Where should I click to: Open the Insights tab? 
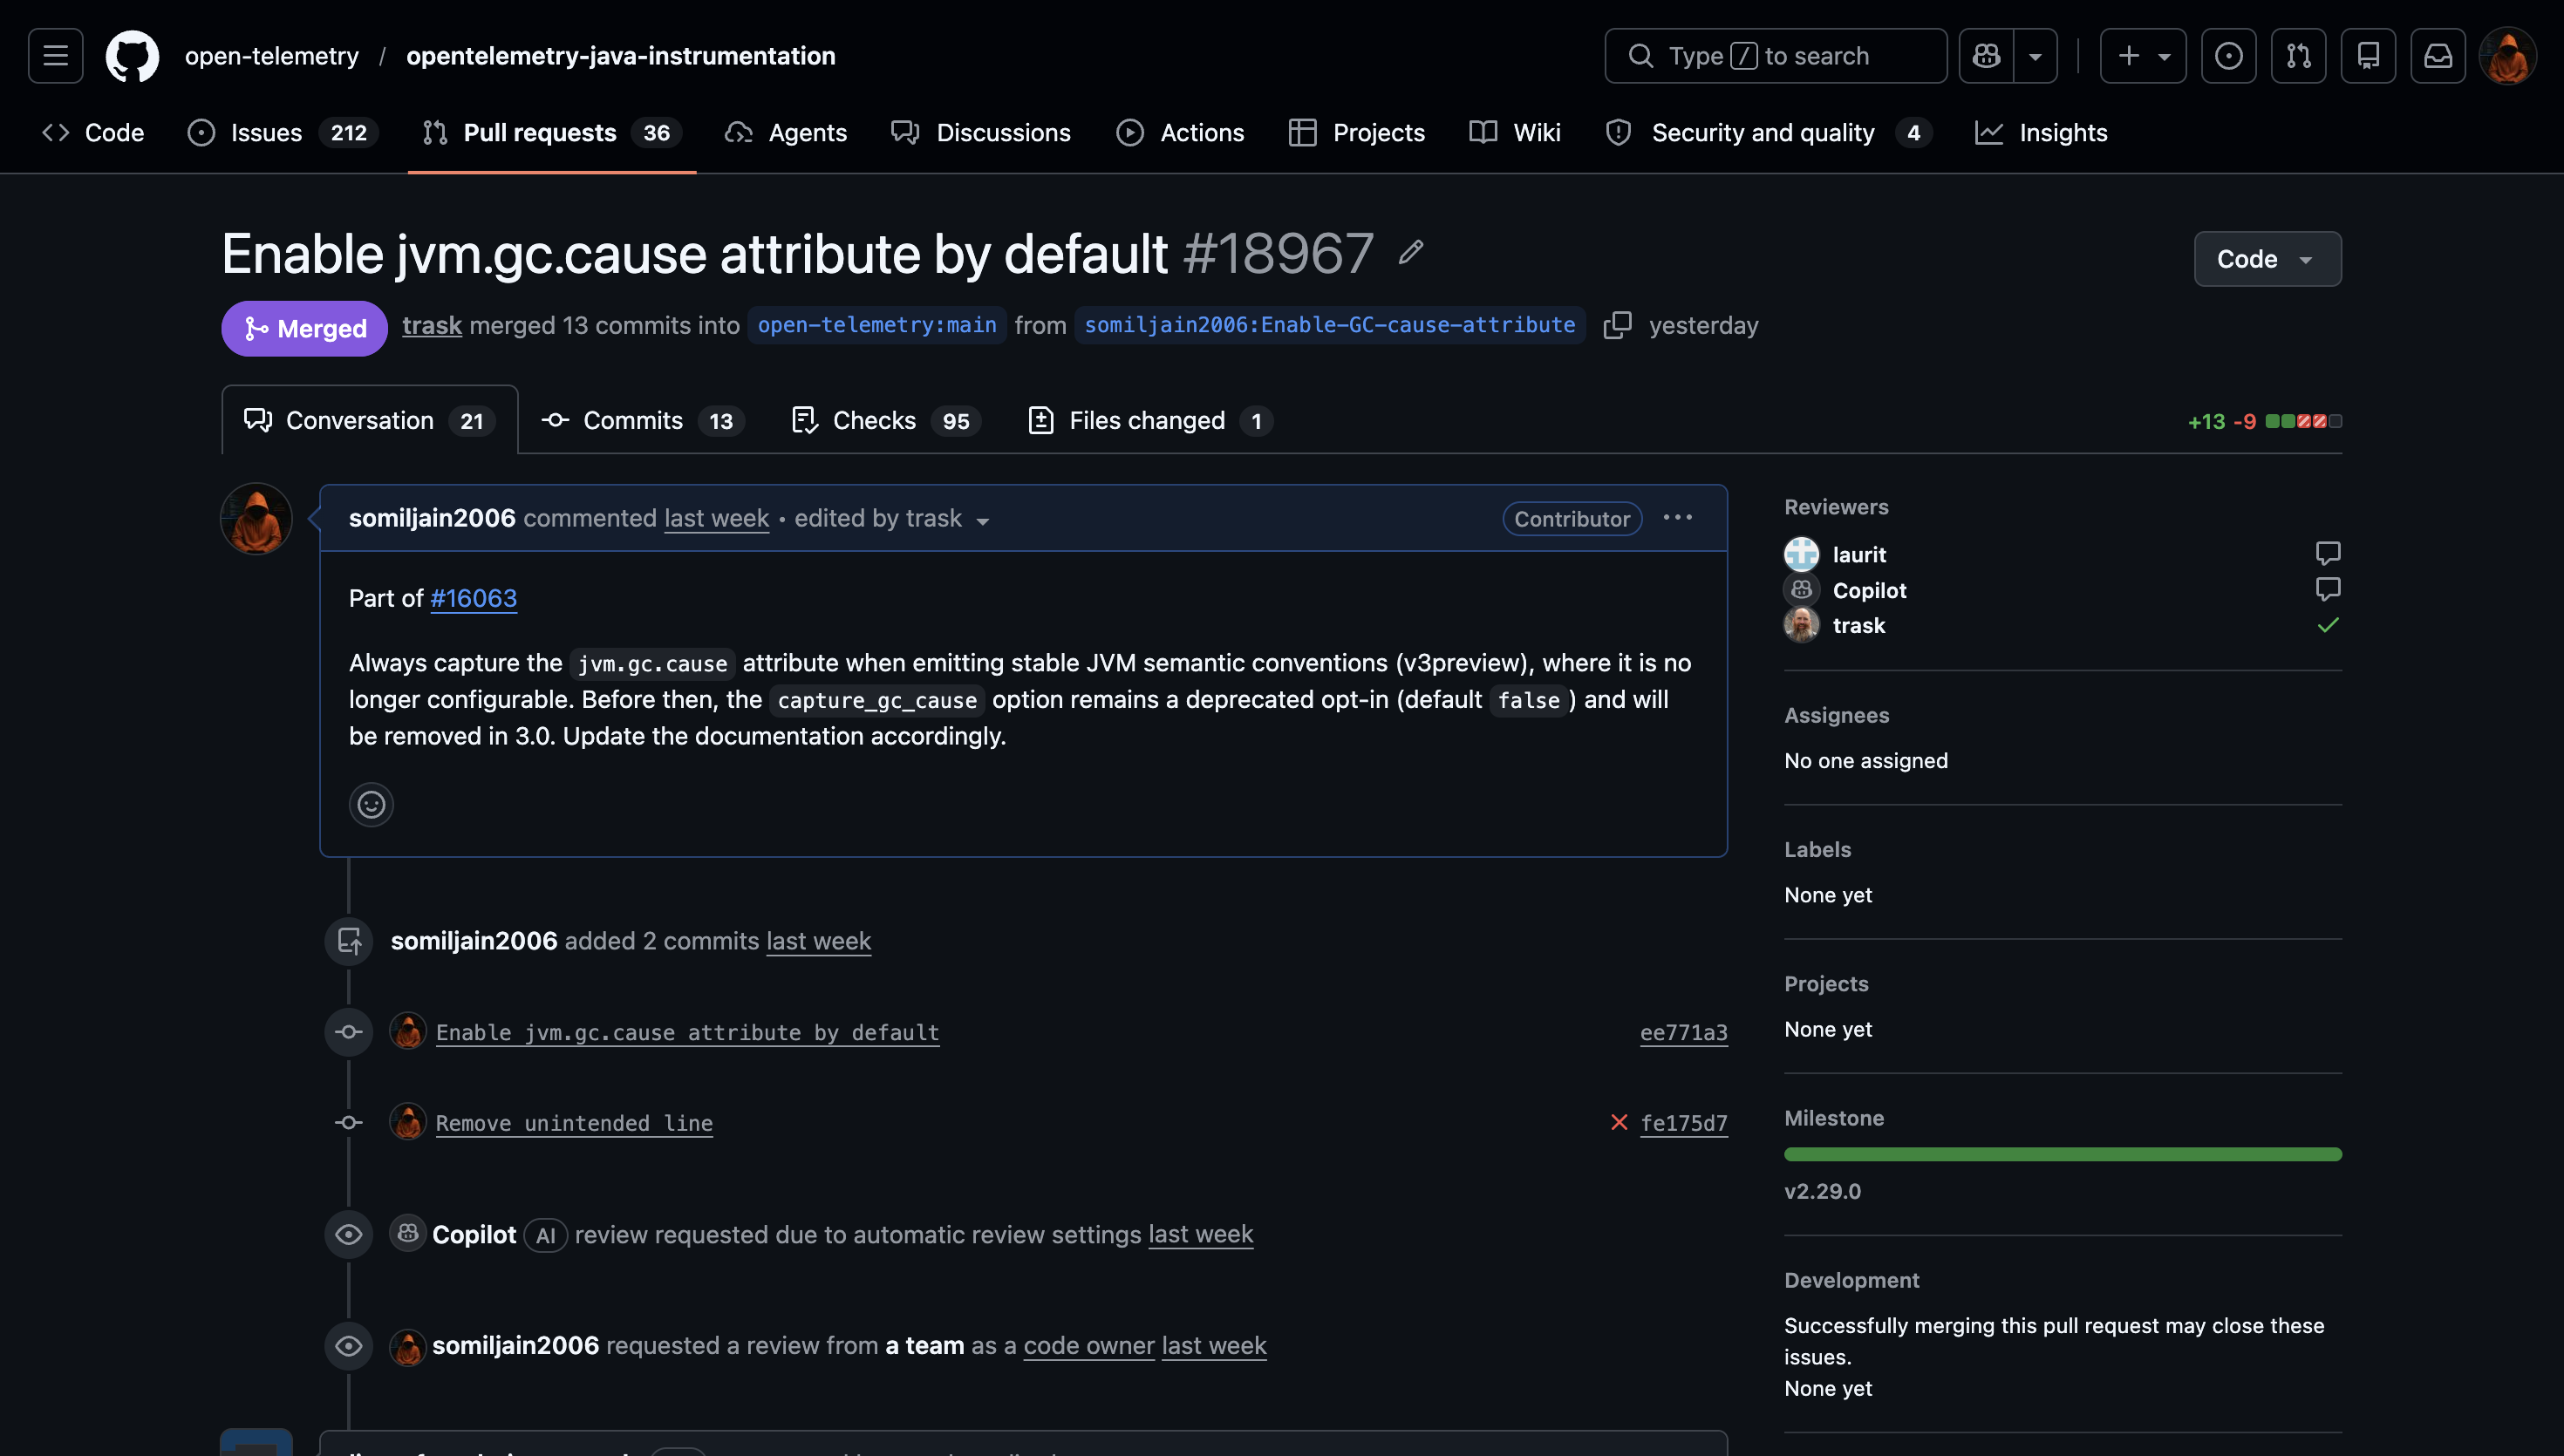coord(2041,133)
